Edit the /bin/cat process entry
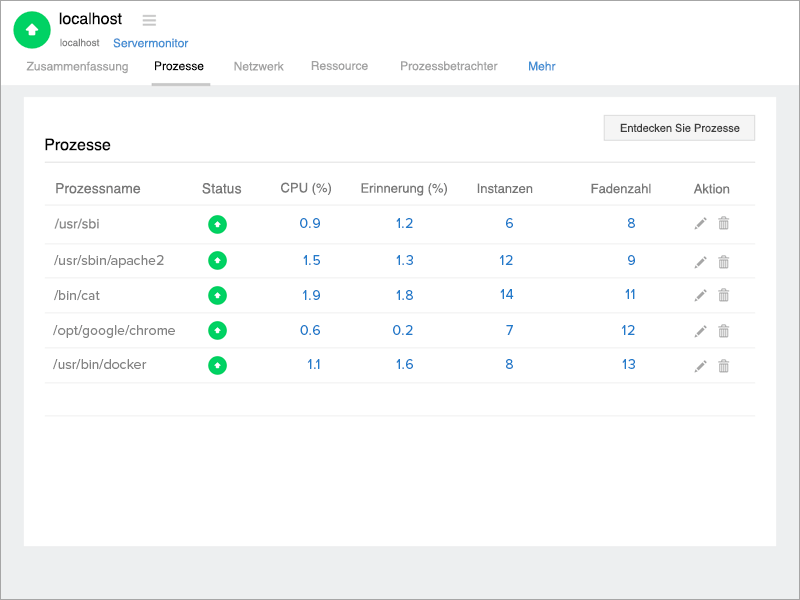 (x=700, y=296)
